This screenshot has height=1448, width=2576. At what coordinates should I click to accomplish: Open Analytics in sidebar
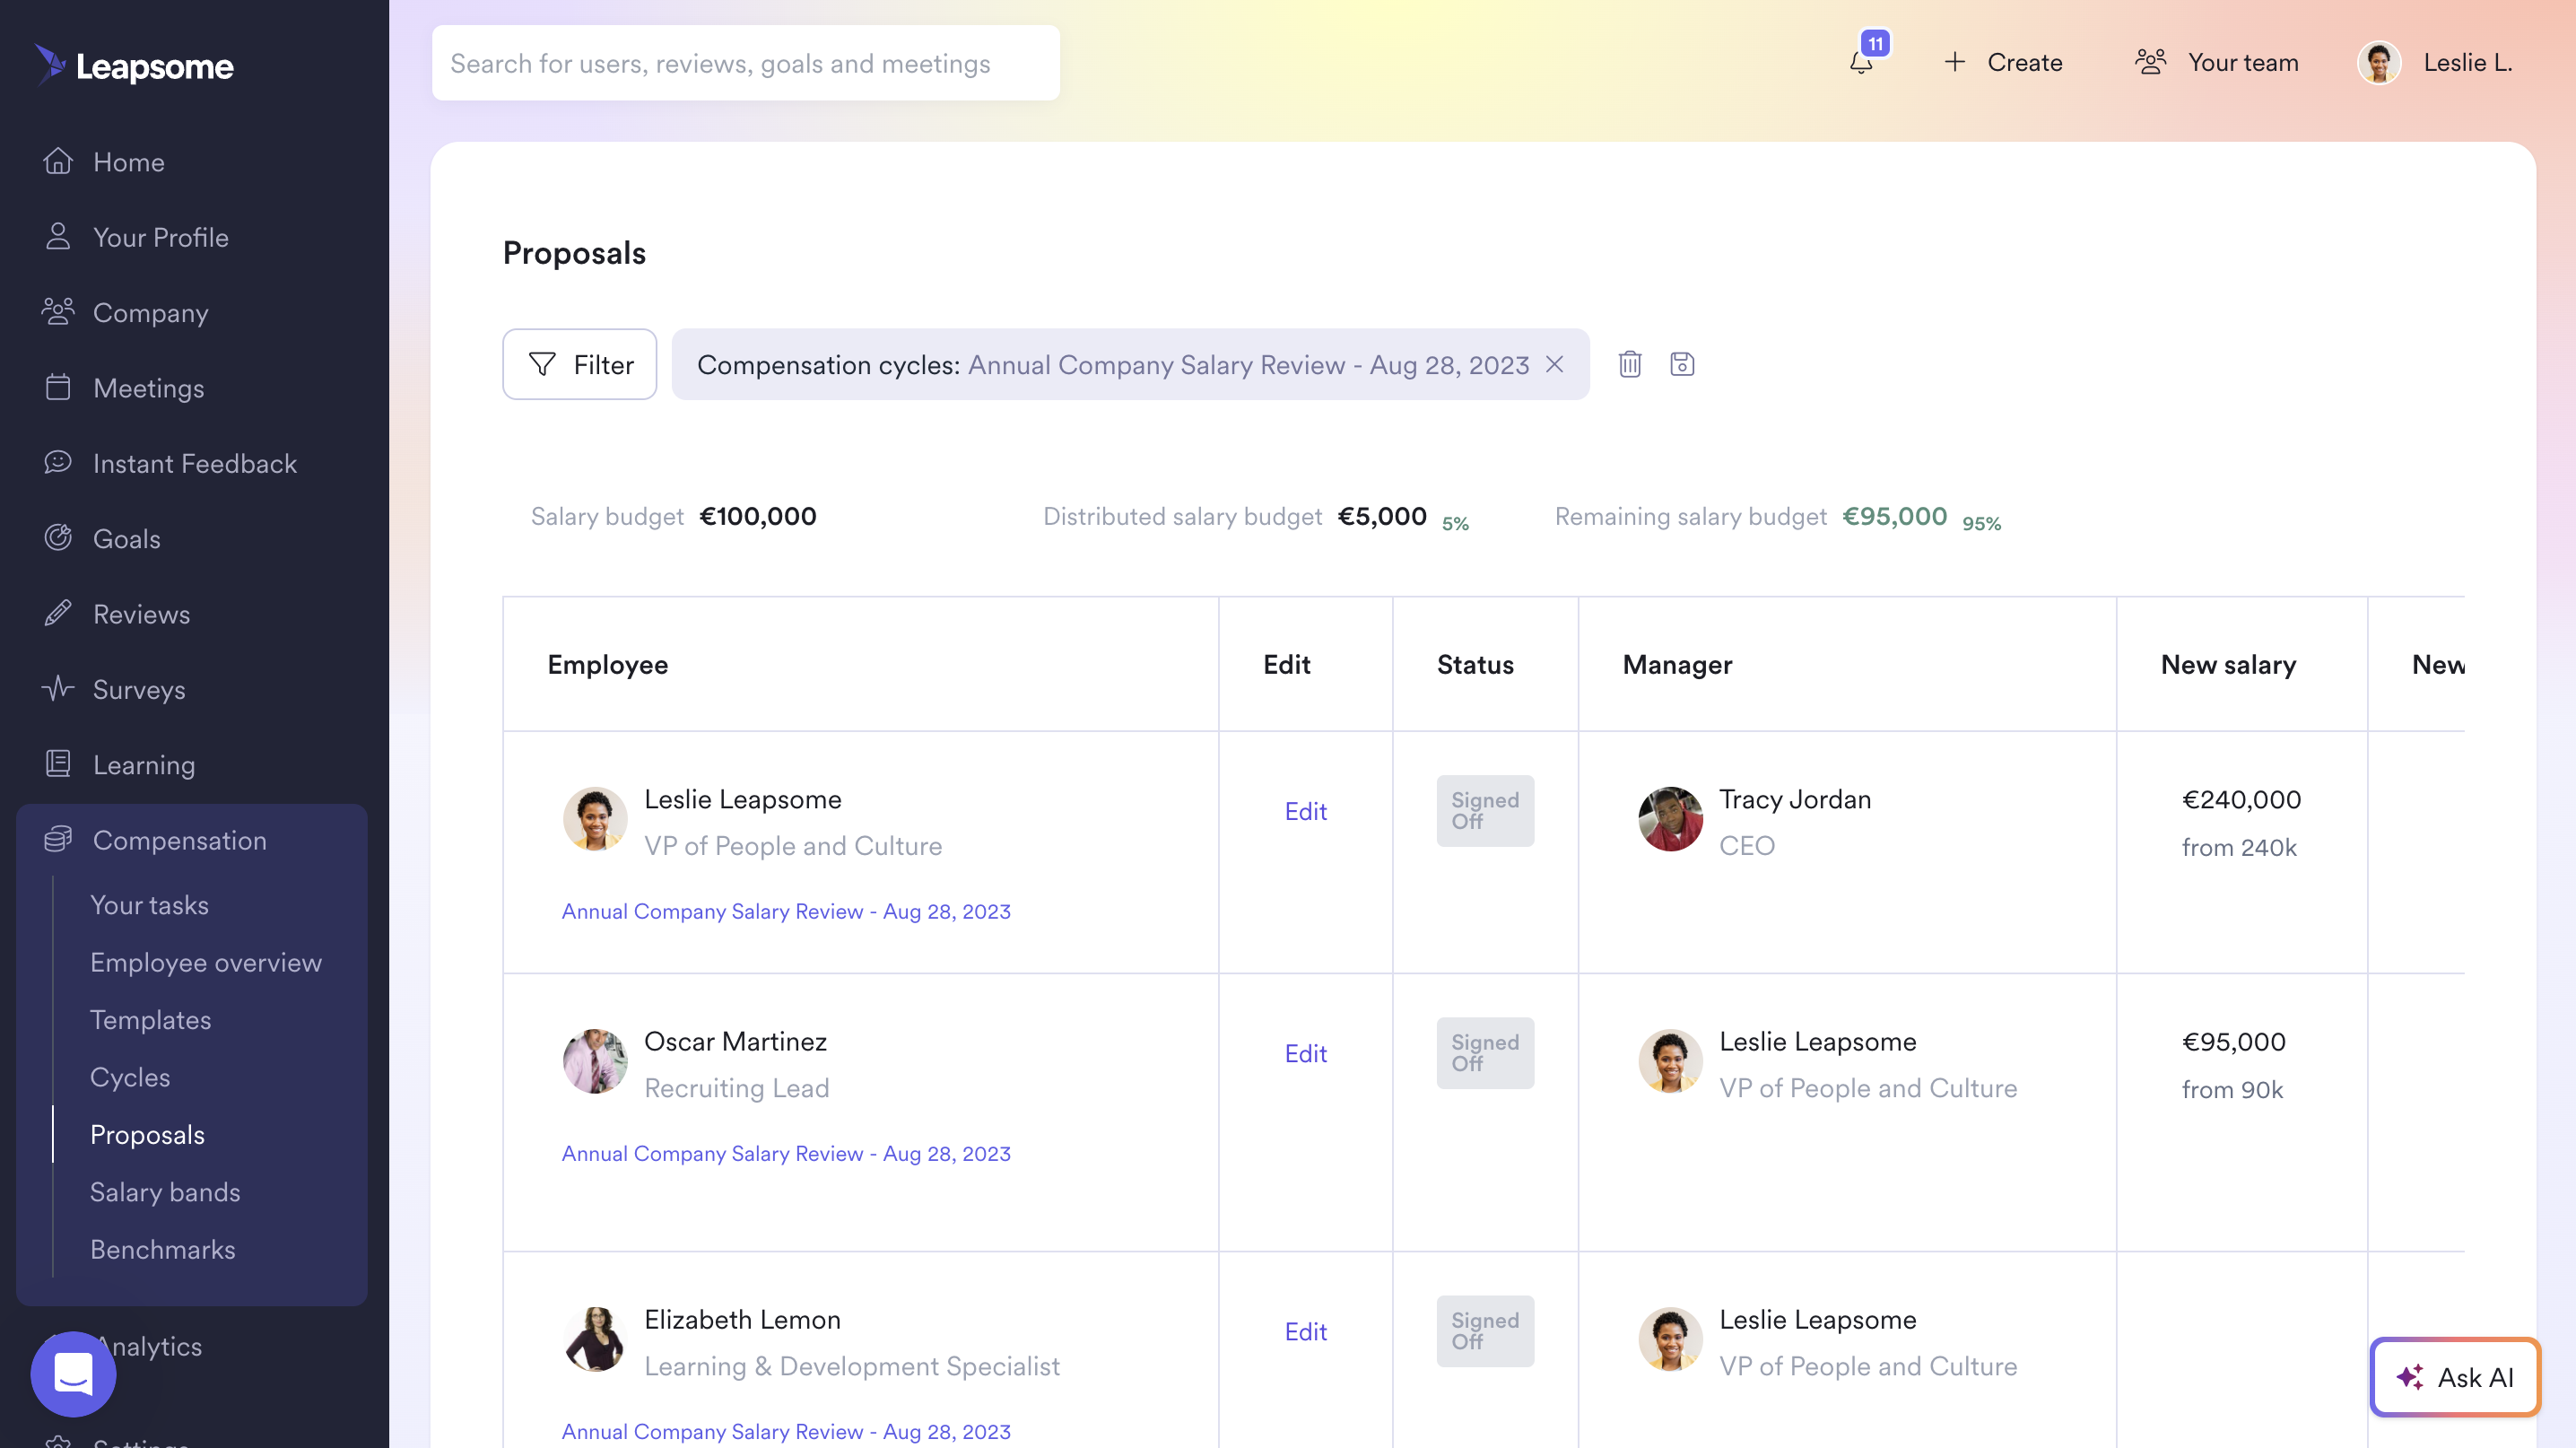coord(148,1346)
